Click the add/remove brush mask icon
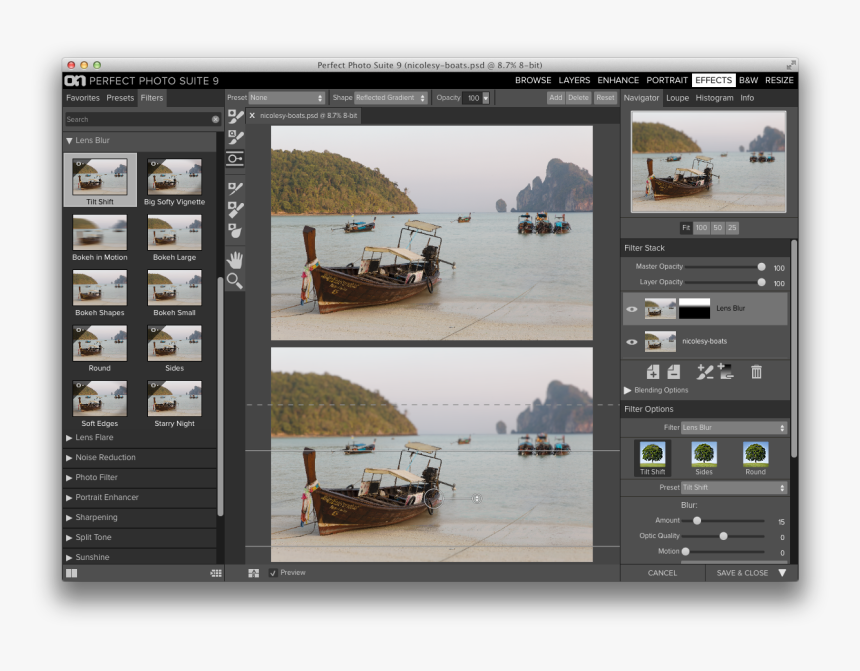The image size is (860, 671). click(704, 372)
